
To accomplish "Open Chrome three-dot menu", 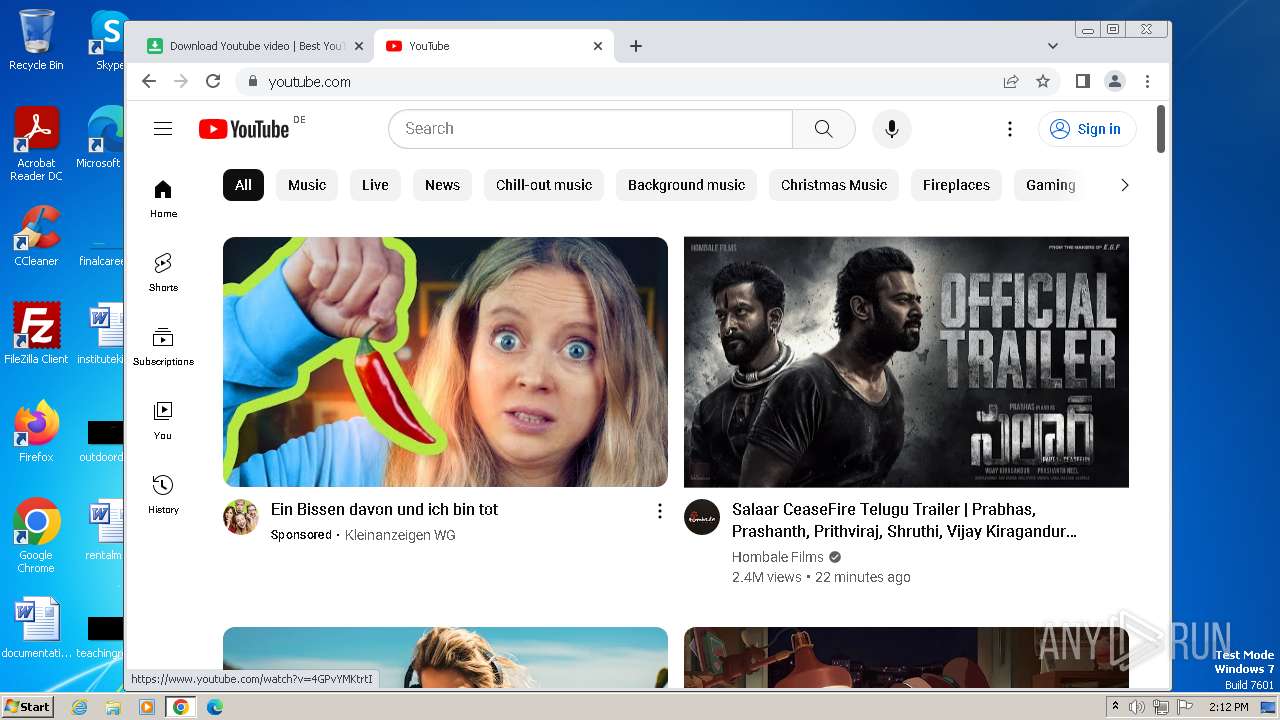I will (x=1147, y=82).
